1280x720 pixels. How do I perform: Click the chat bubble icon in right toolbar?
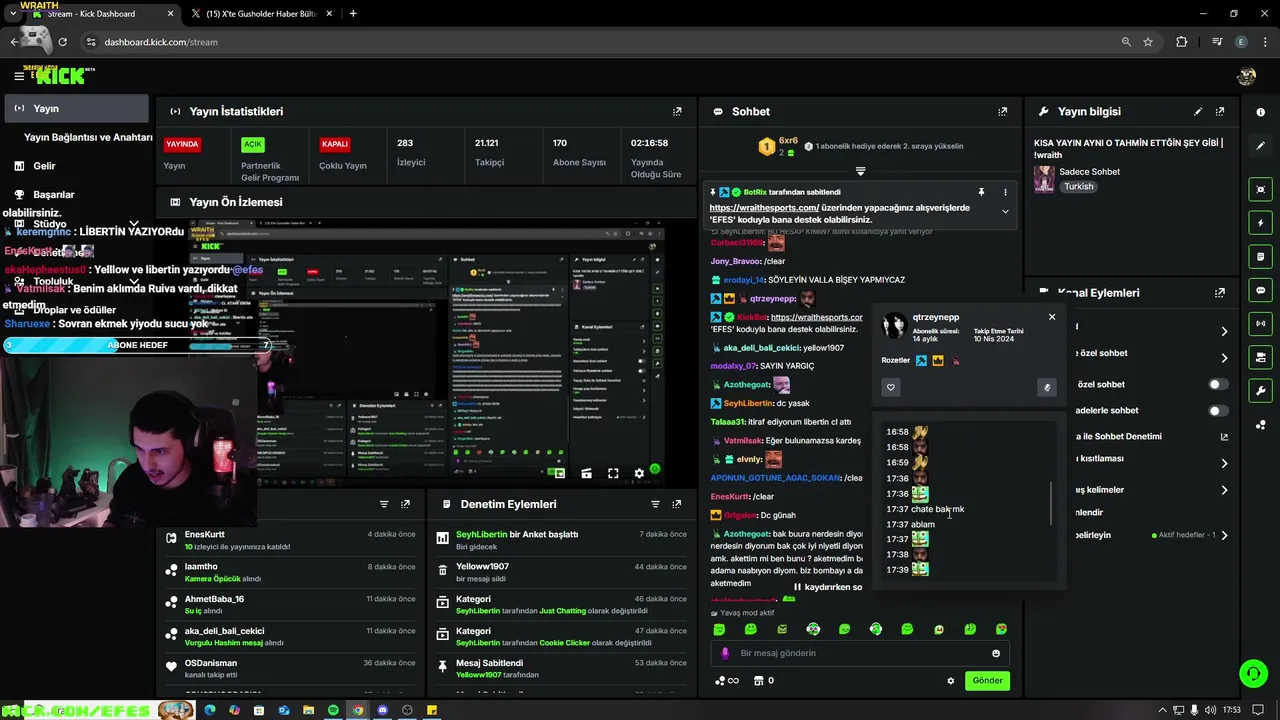click(x=1260, y=290)
